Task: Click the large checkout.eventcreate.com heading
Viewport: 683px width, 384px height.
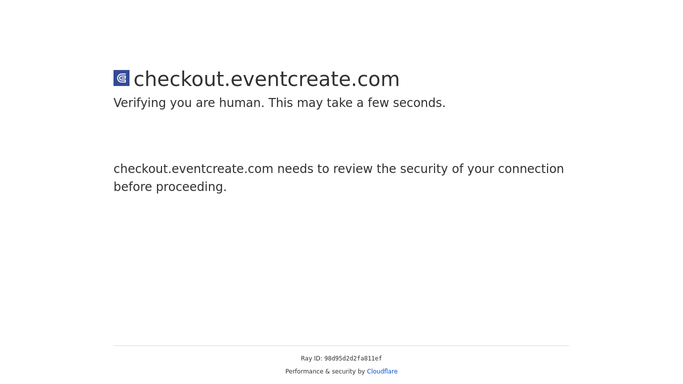Action: pyautogui.click(x=267, y=79)
